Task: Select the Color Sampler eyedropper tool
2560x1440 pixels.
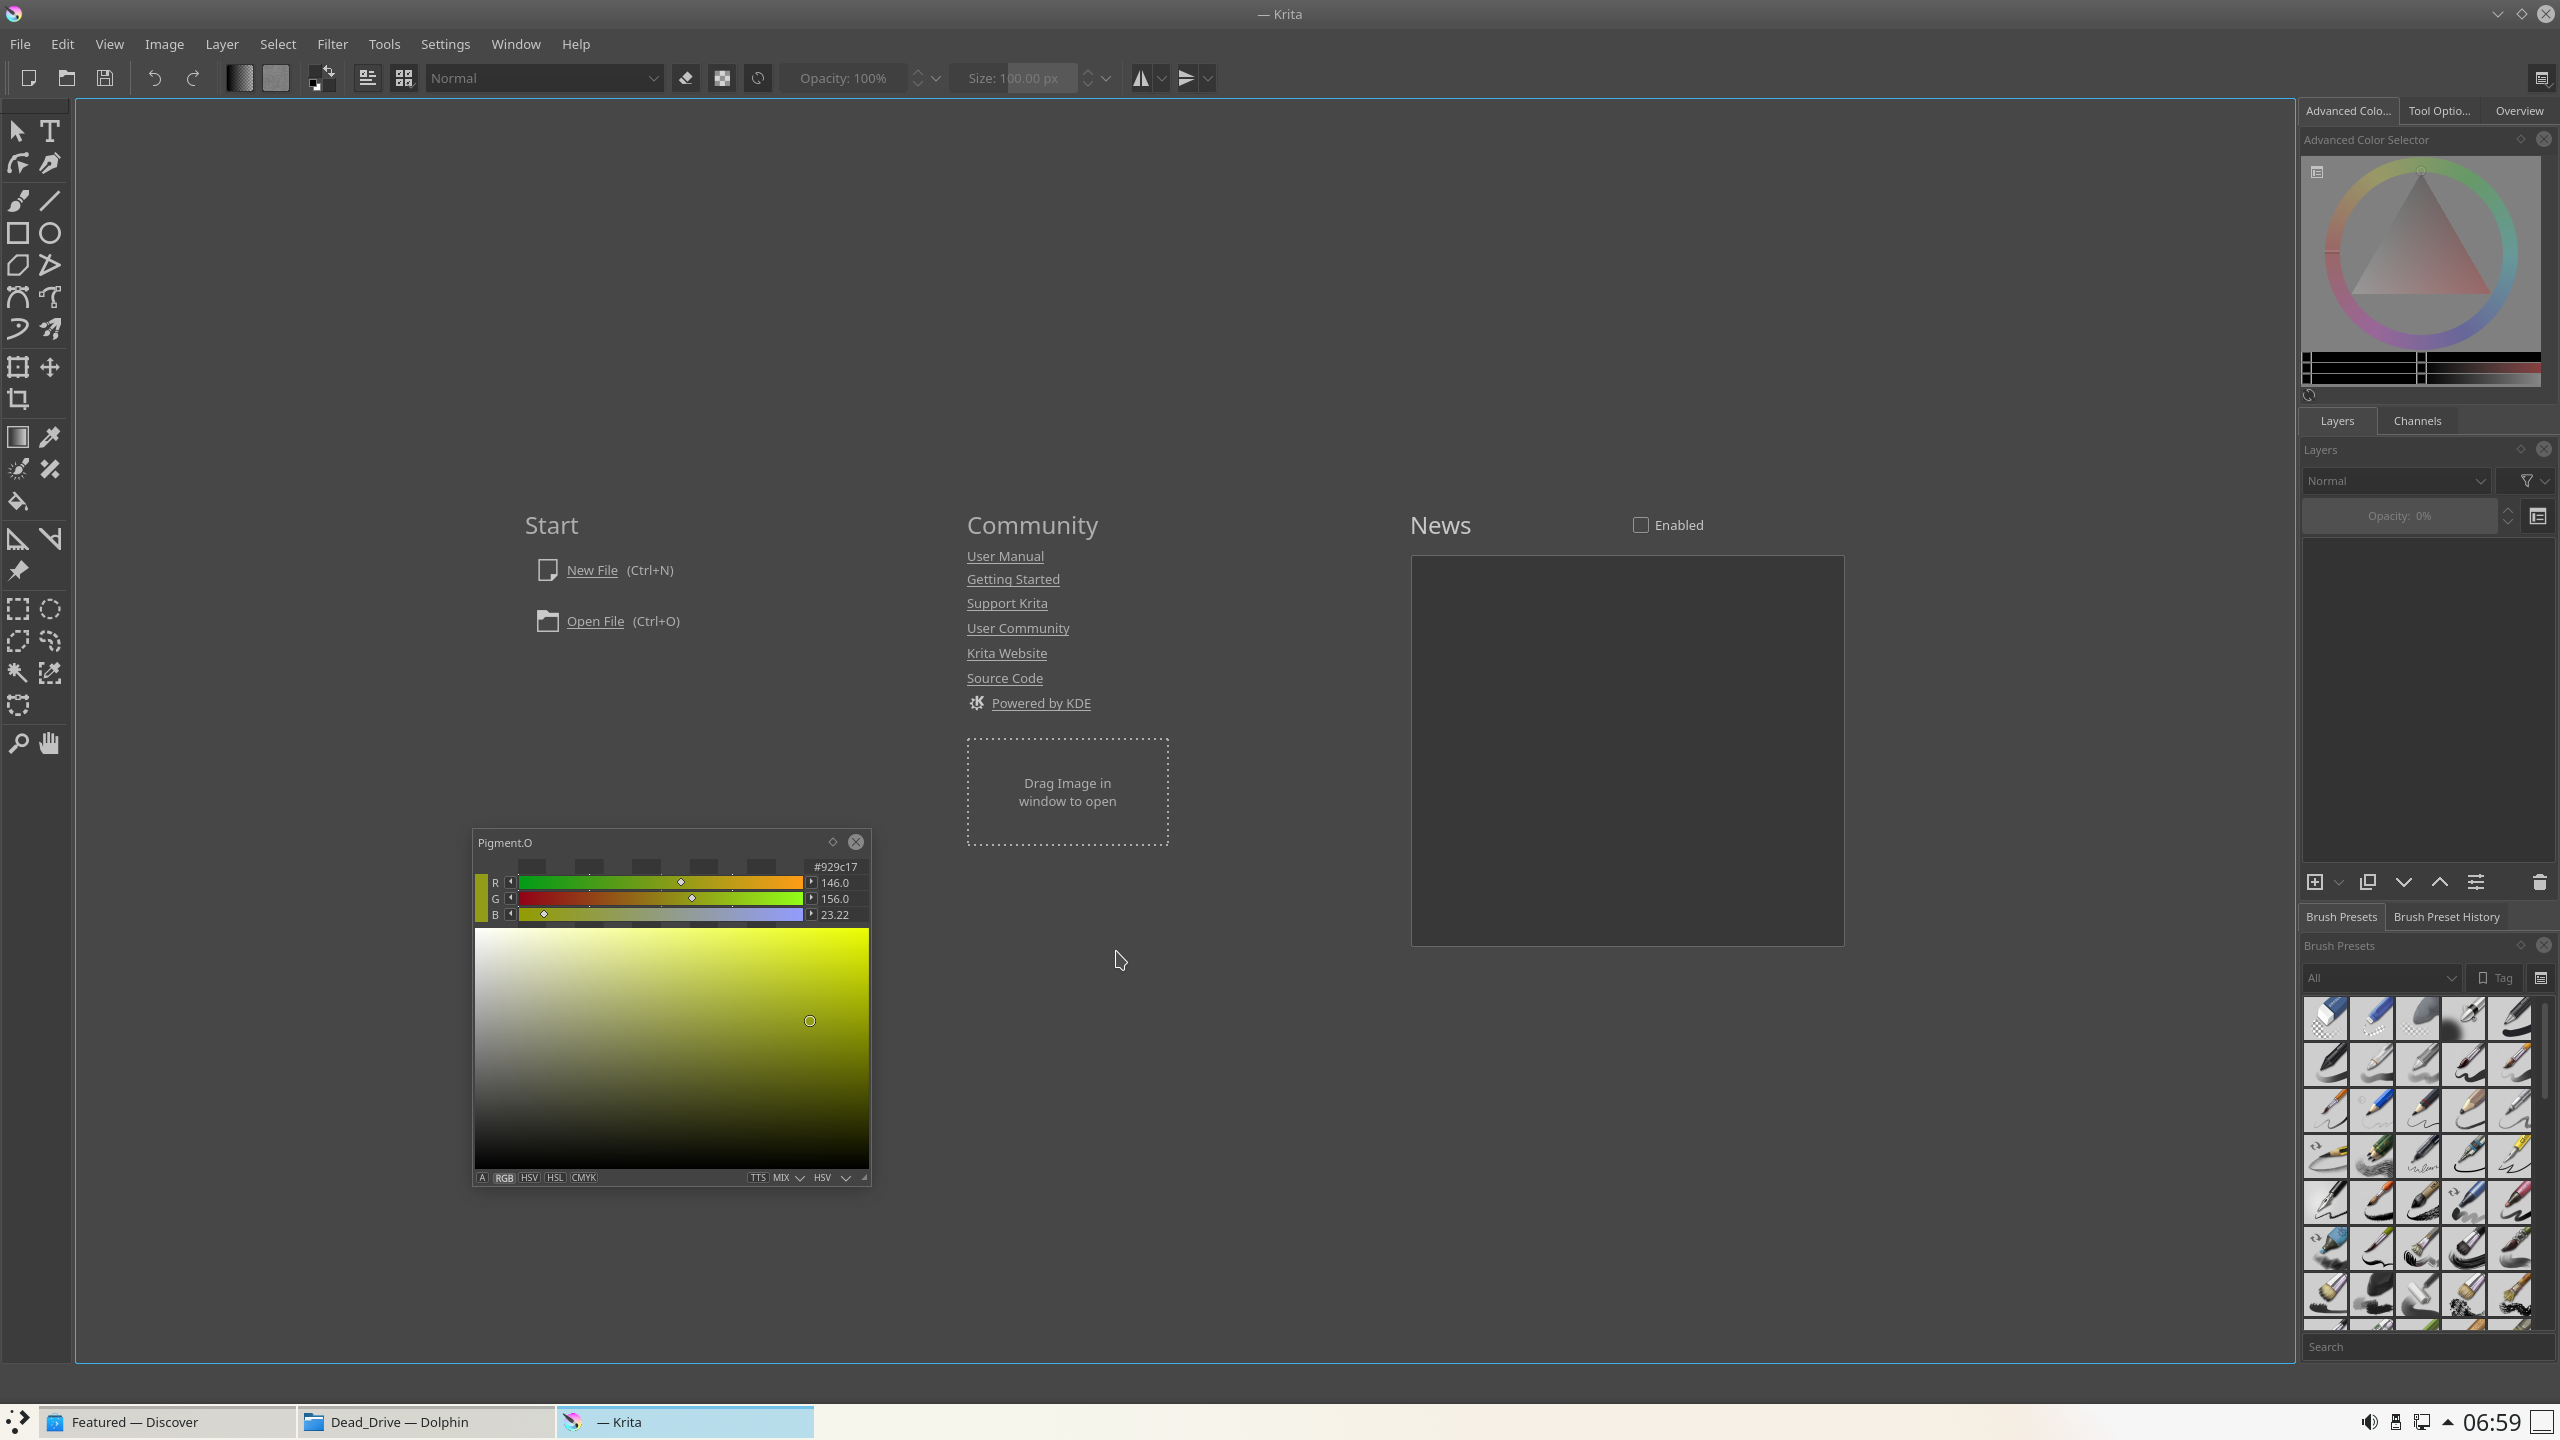Action: [x=49, y=437]
